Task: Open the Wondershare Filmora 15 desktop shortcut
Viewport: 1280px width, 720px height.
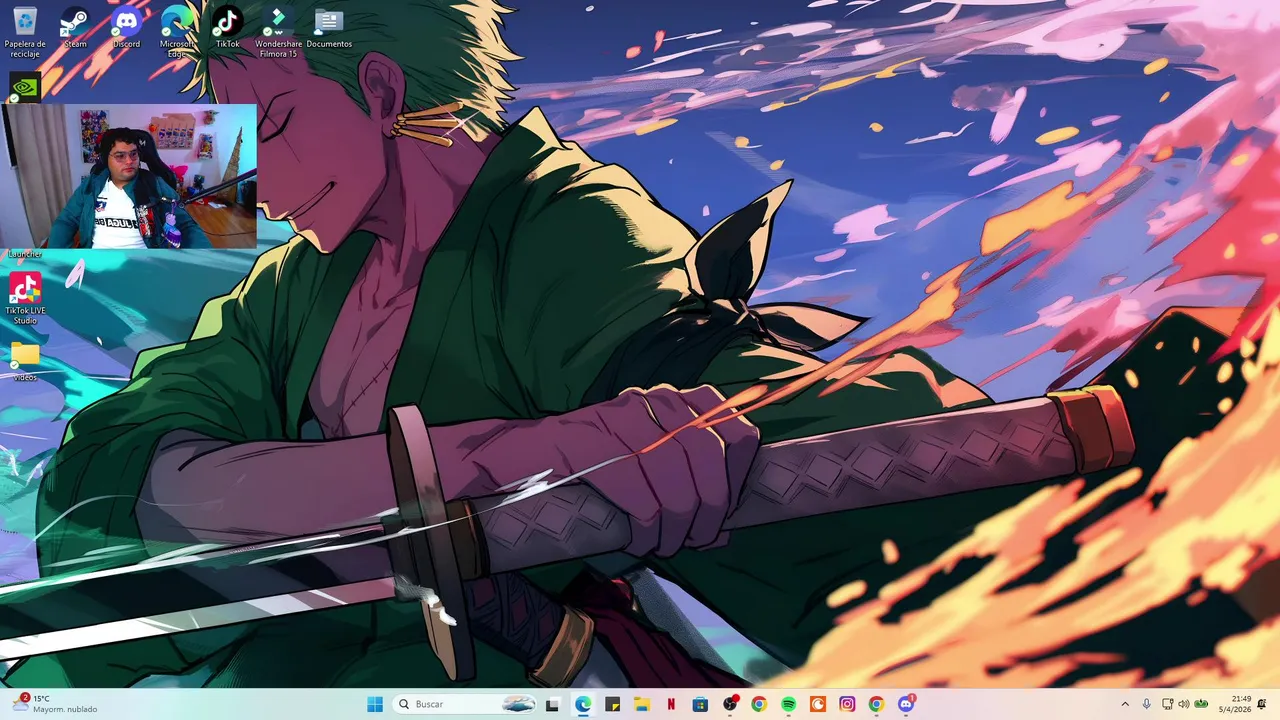Action: tap(278, 32)
